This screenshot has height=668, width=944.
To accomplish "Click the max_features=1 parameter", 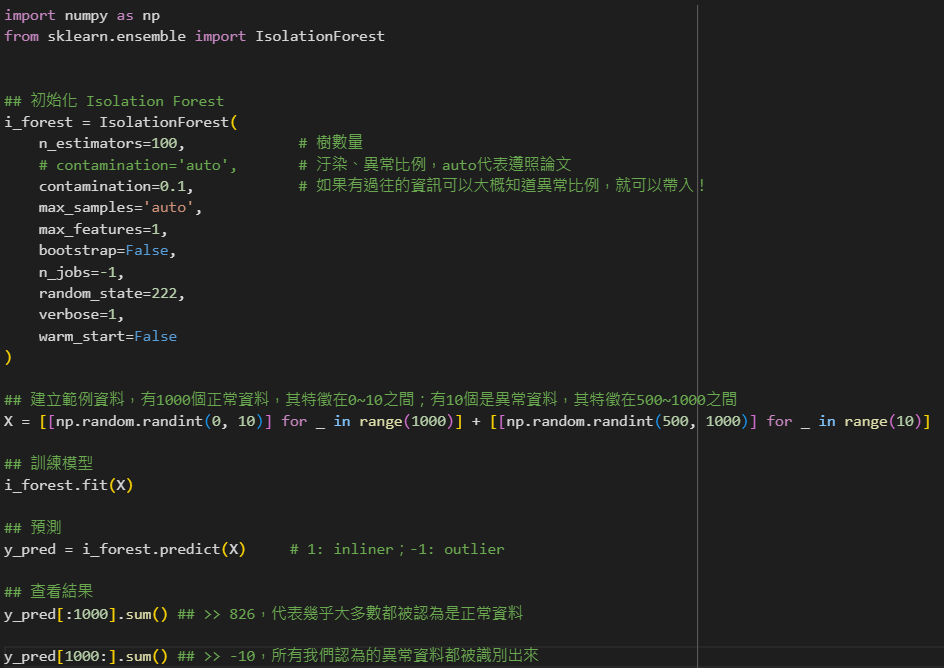I will tap(103, 229).
